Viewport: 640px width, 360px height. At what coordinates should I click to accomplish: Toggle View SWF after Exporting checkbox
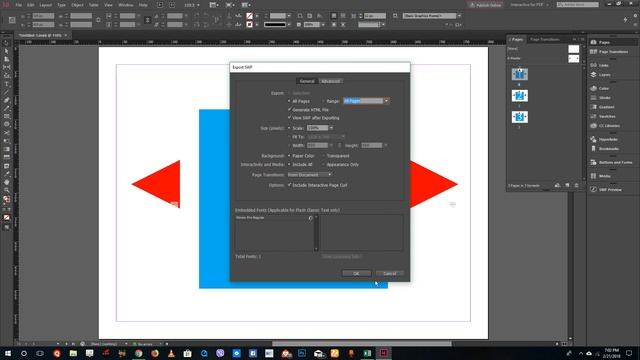pos(289,118)
